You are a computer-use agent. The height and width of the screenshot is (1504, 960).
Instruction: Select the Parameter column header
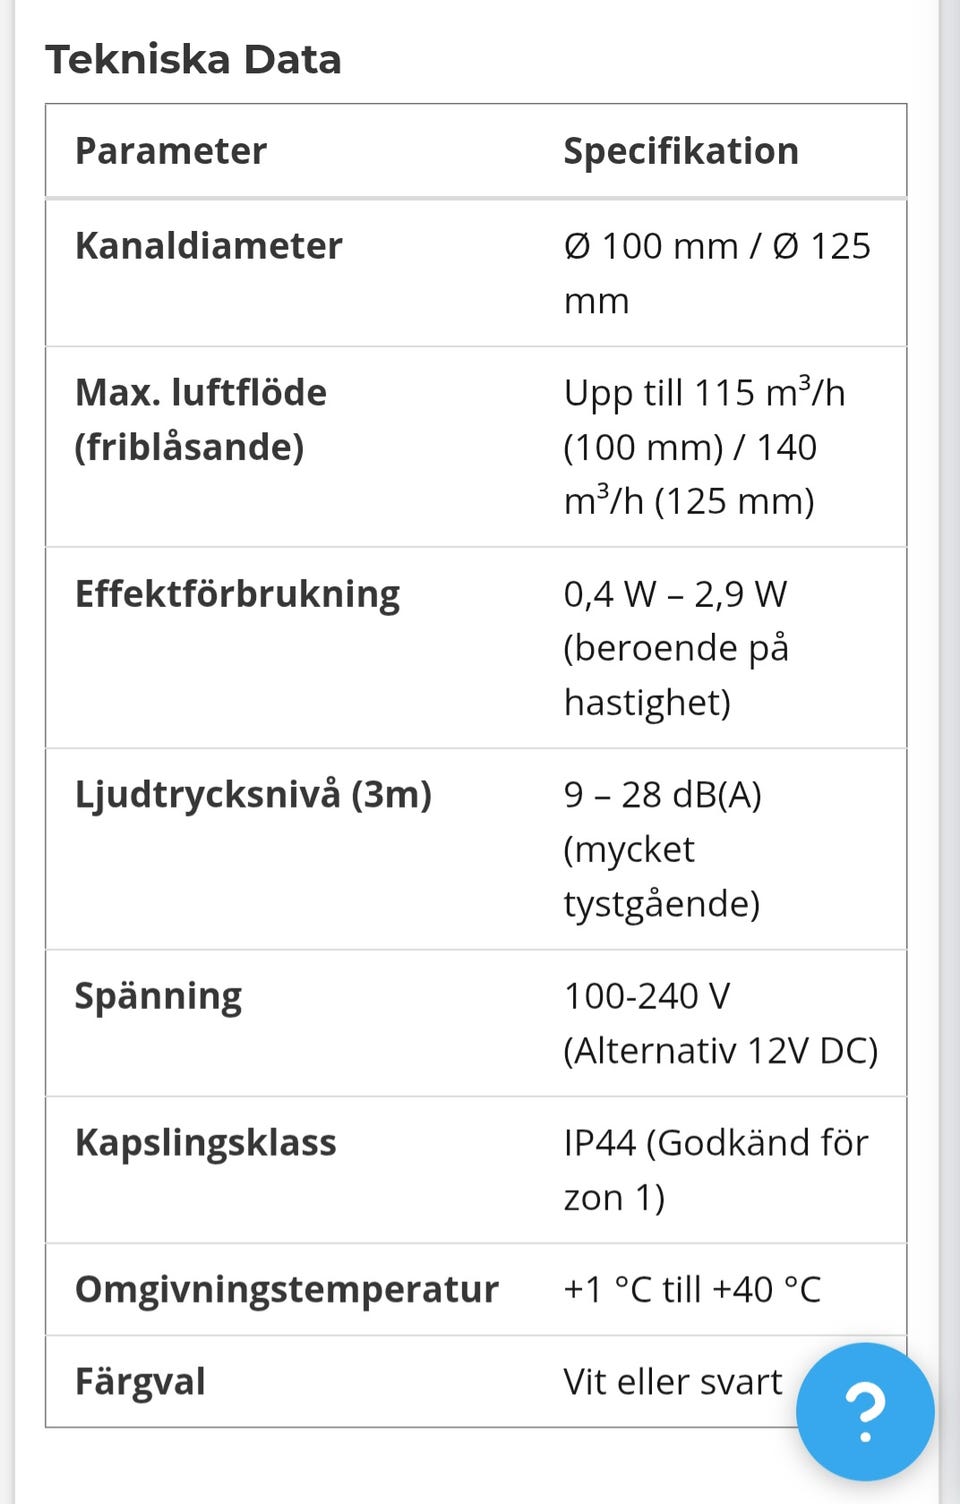click(171, 151)
